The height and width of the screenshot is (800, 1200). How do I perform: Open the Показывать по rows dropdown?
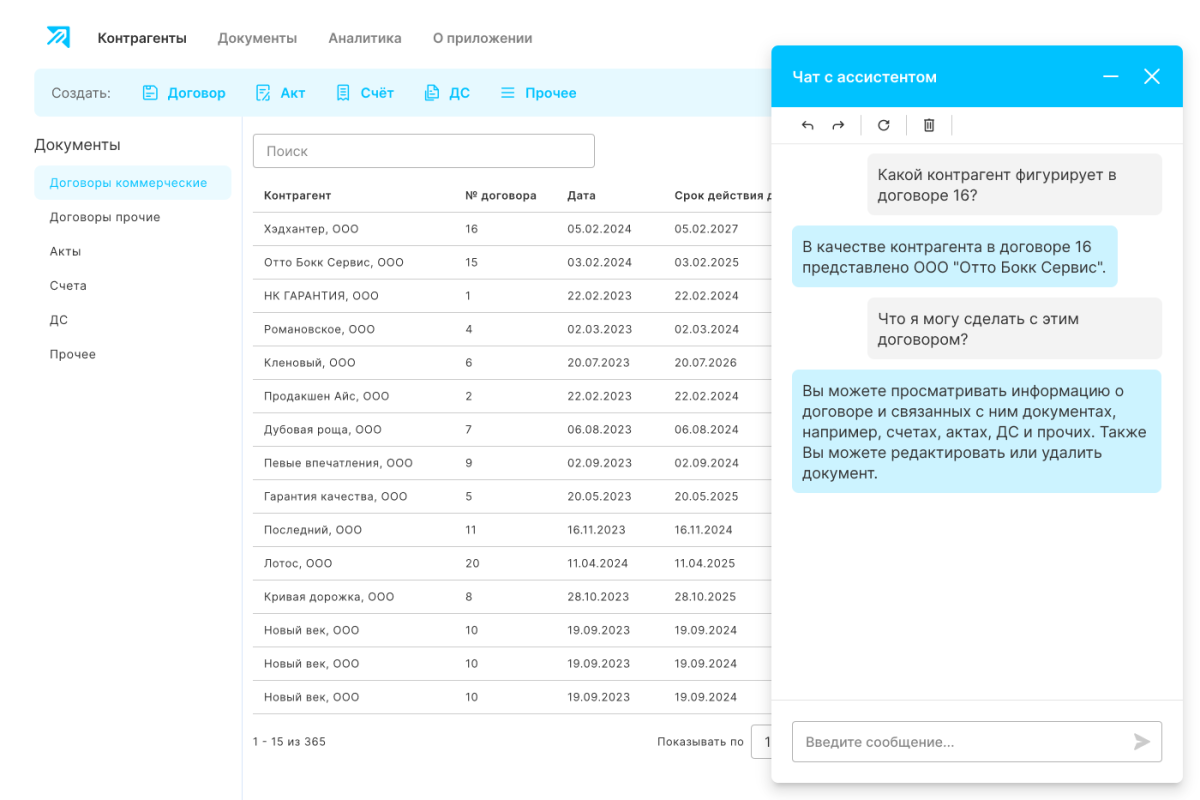coord(761,742)
